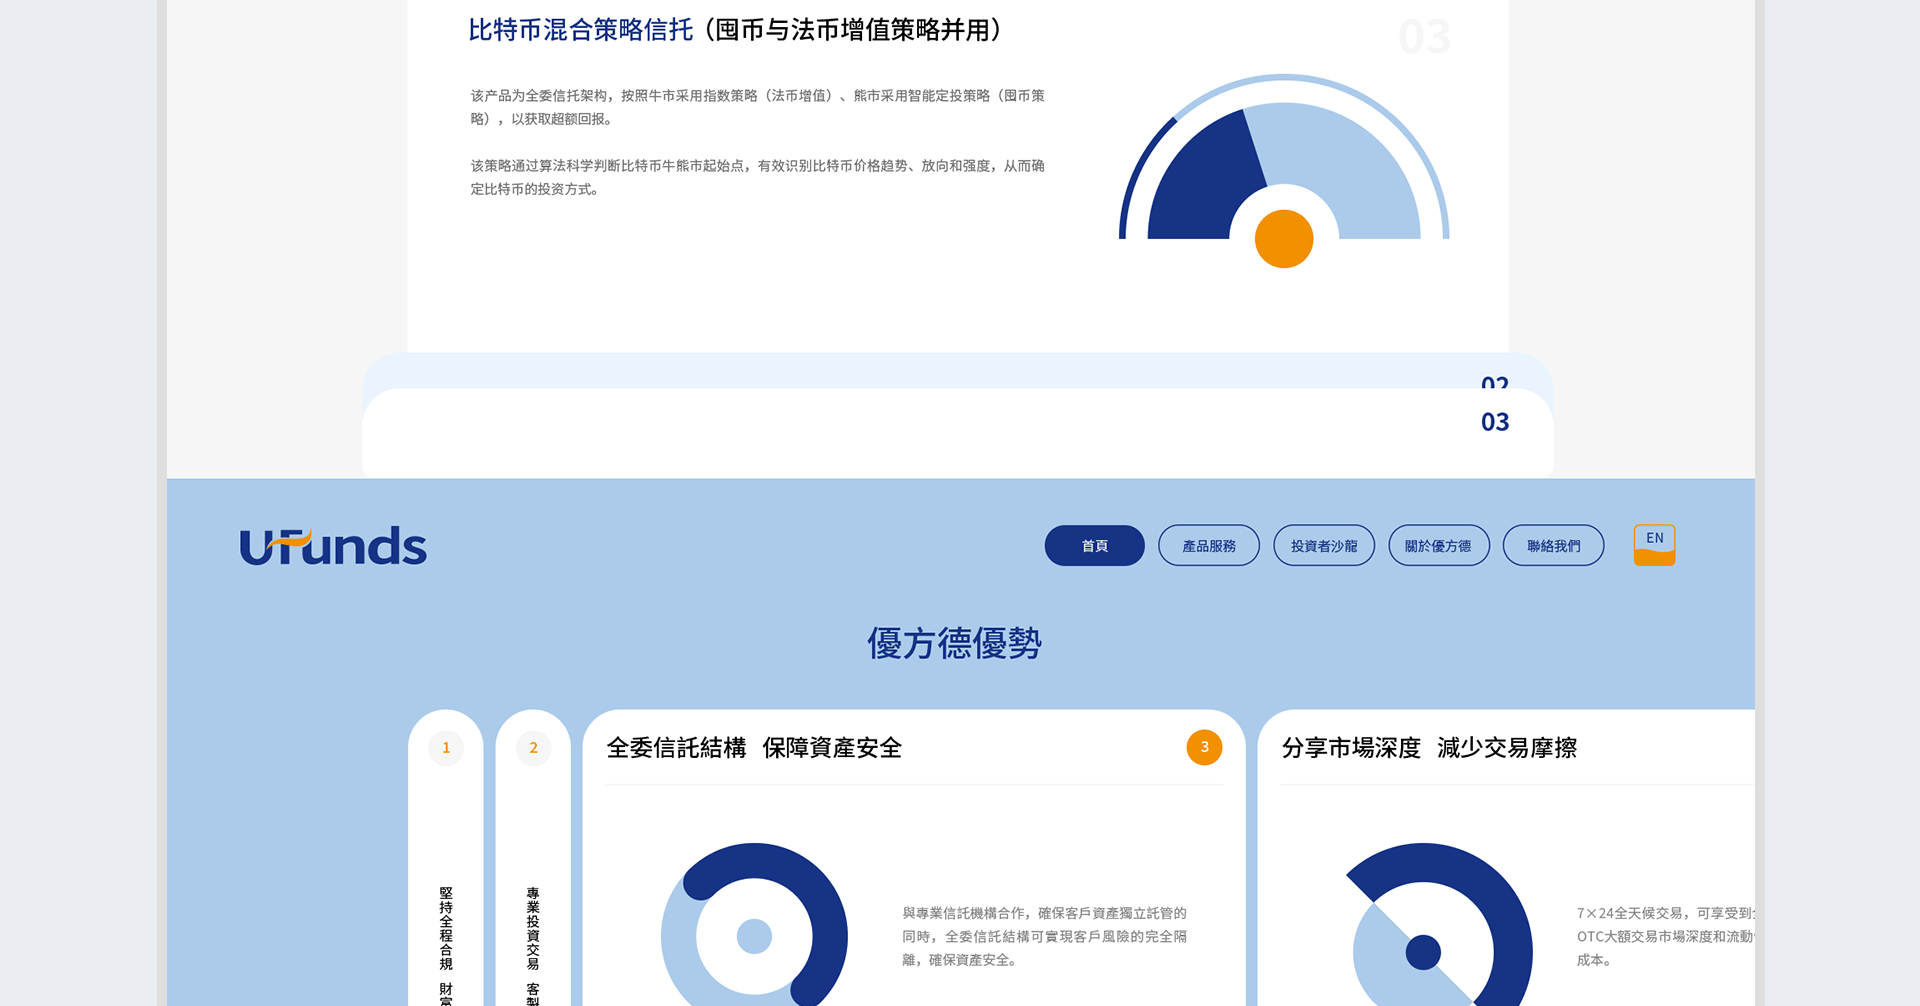Click vertical text 專業投資交易
Image resolution: width=1920 pixels, height=1006 pixels.
(533, 928)
